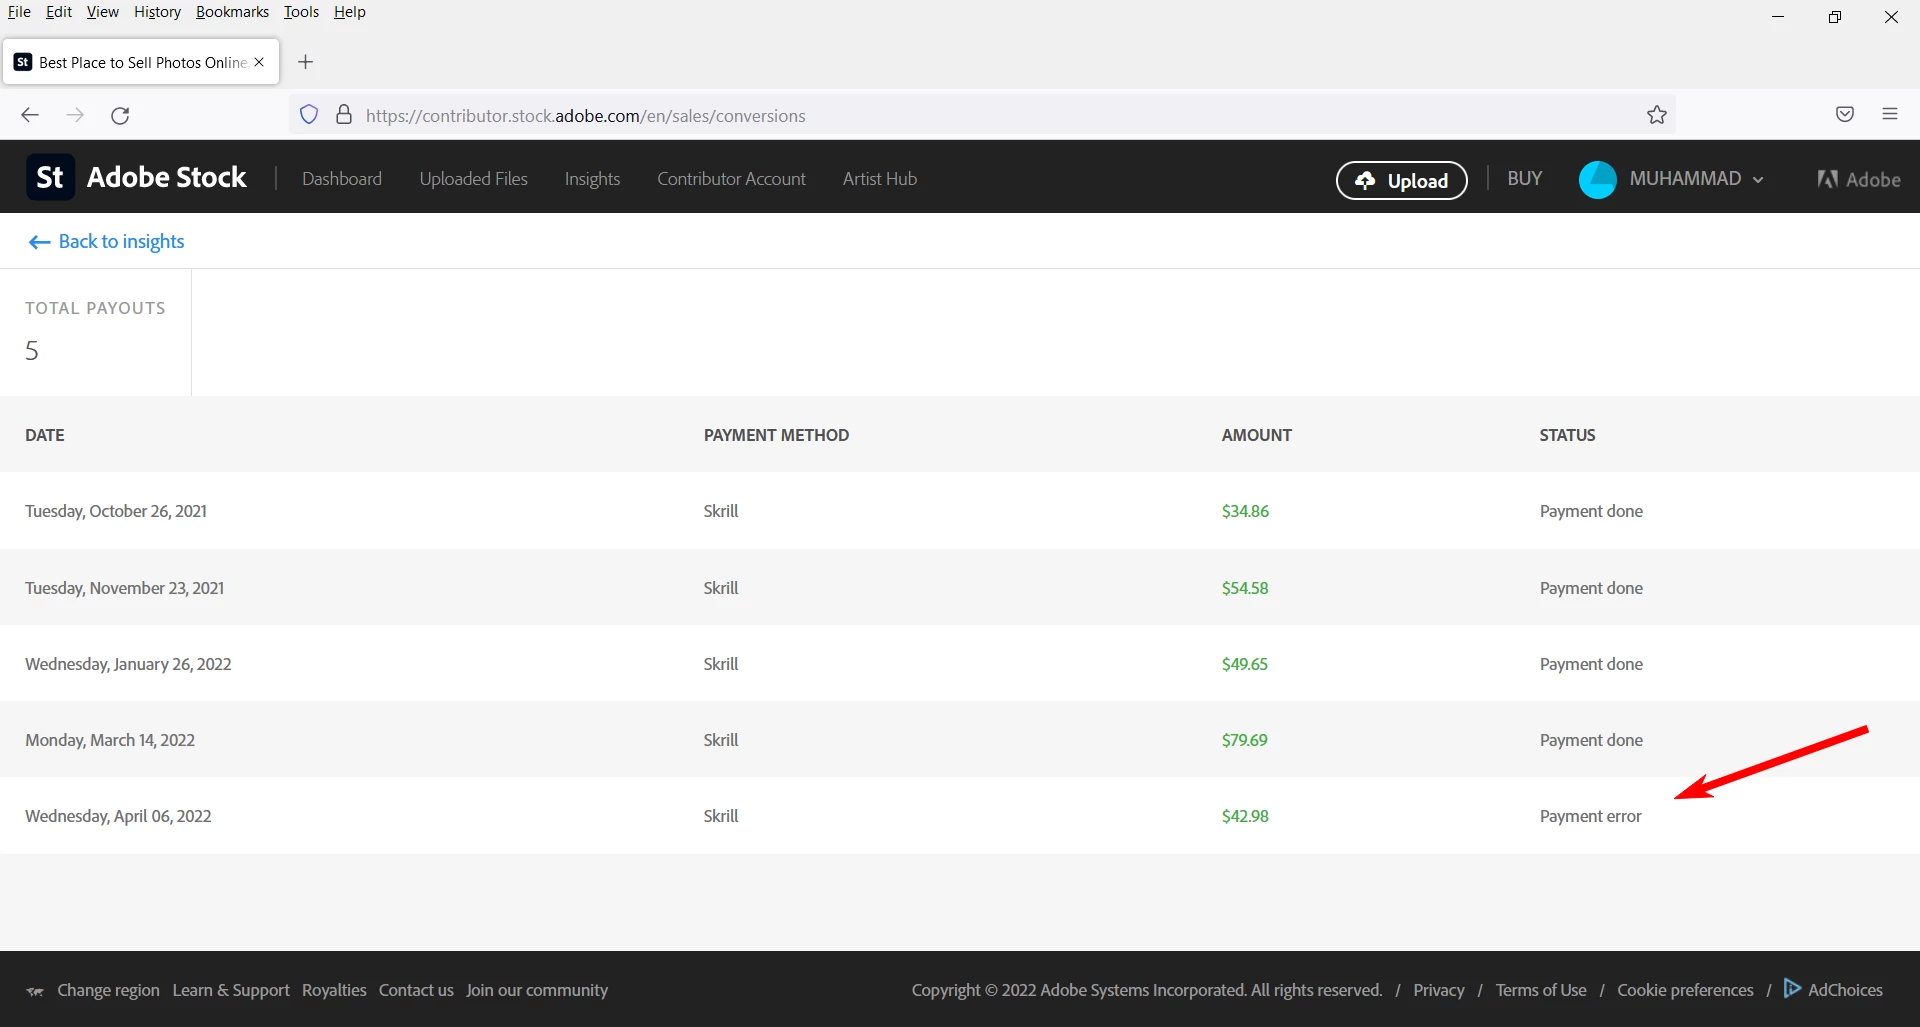Click Change region in the footer
Viewport: 1920px width, 1027px height.
[108, 990]
